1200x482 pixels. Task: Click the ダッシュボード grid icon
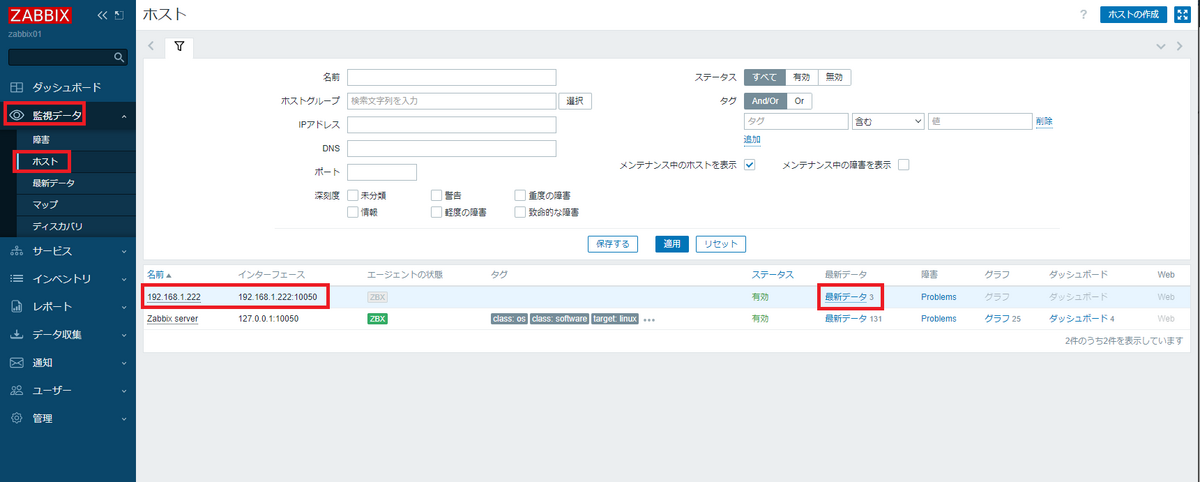pyautogui.click(x=17, y=87)
